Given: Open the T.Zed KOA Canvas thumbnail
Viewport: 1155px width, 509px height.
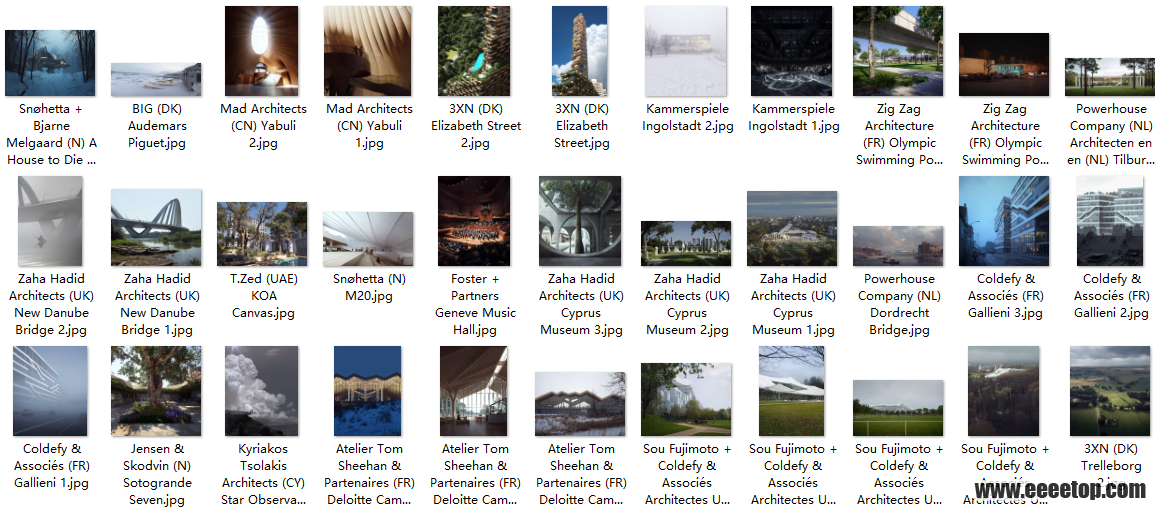Looking at the screenshot, I should pyautogui.click(x=261, y=234).
